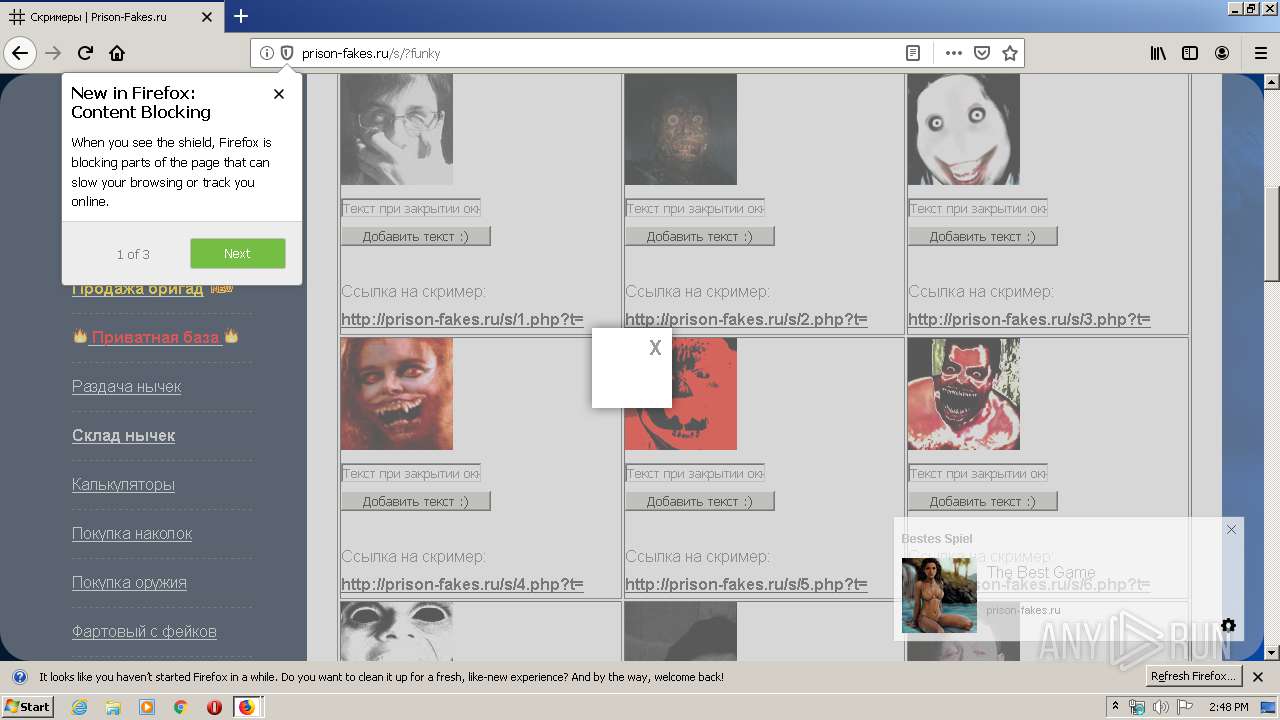The image size is (1280, 720).
Task: Click Добавить текст under sixth screamer
Action: coord(983,501)
